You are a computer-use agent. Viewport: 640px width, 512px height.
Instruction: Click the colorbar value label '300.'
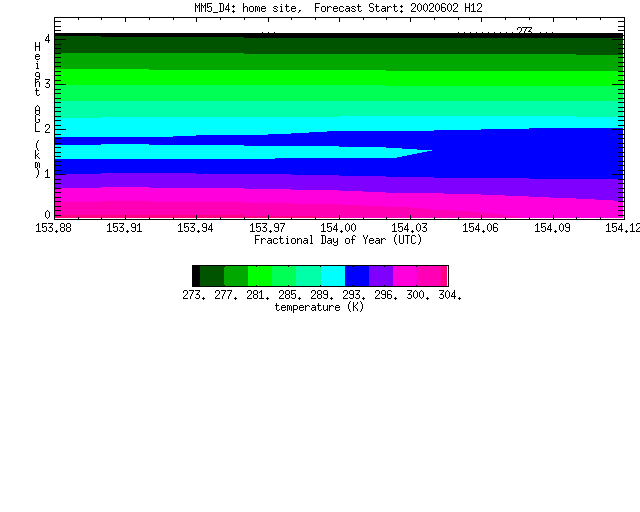418,295
